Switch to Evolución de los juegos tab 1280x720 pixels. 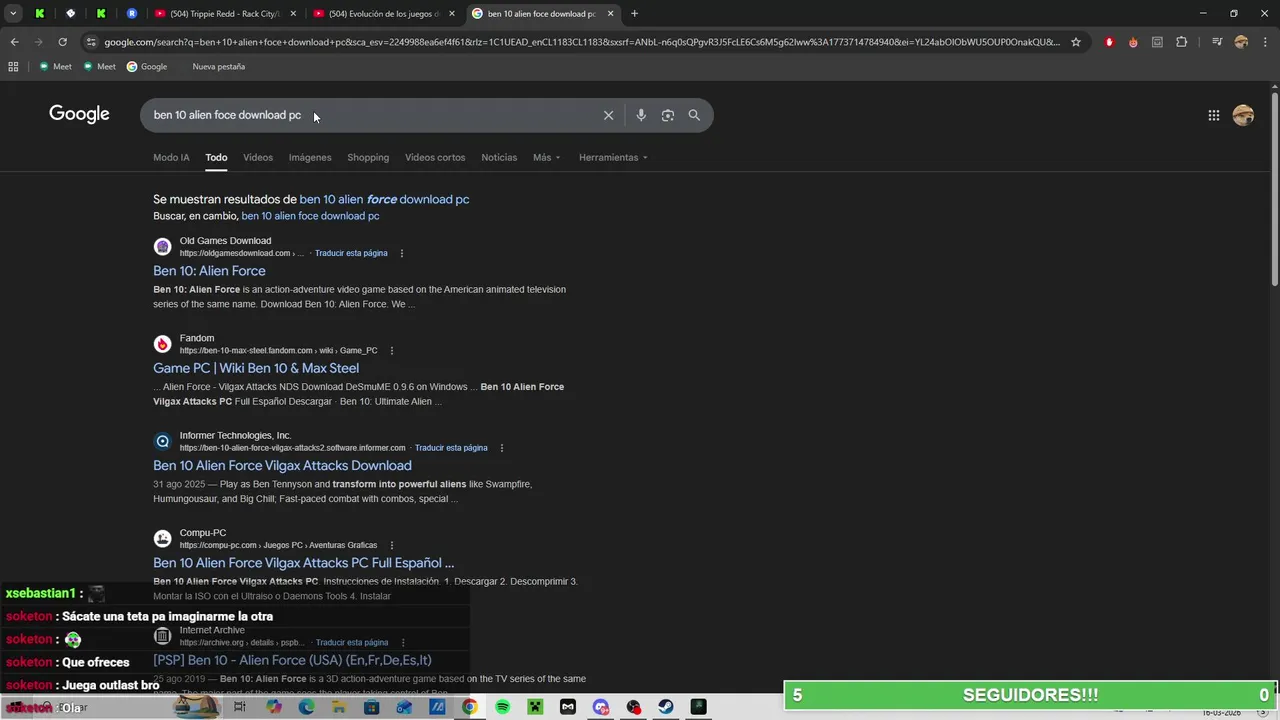click(x=382, y=14)
